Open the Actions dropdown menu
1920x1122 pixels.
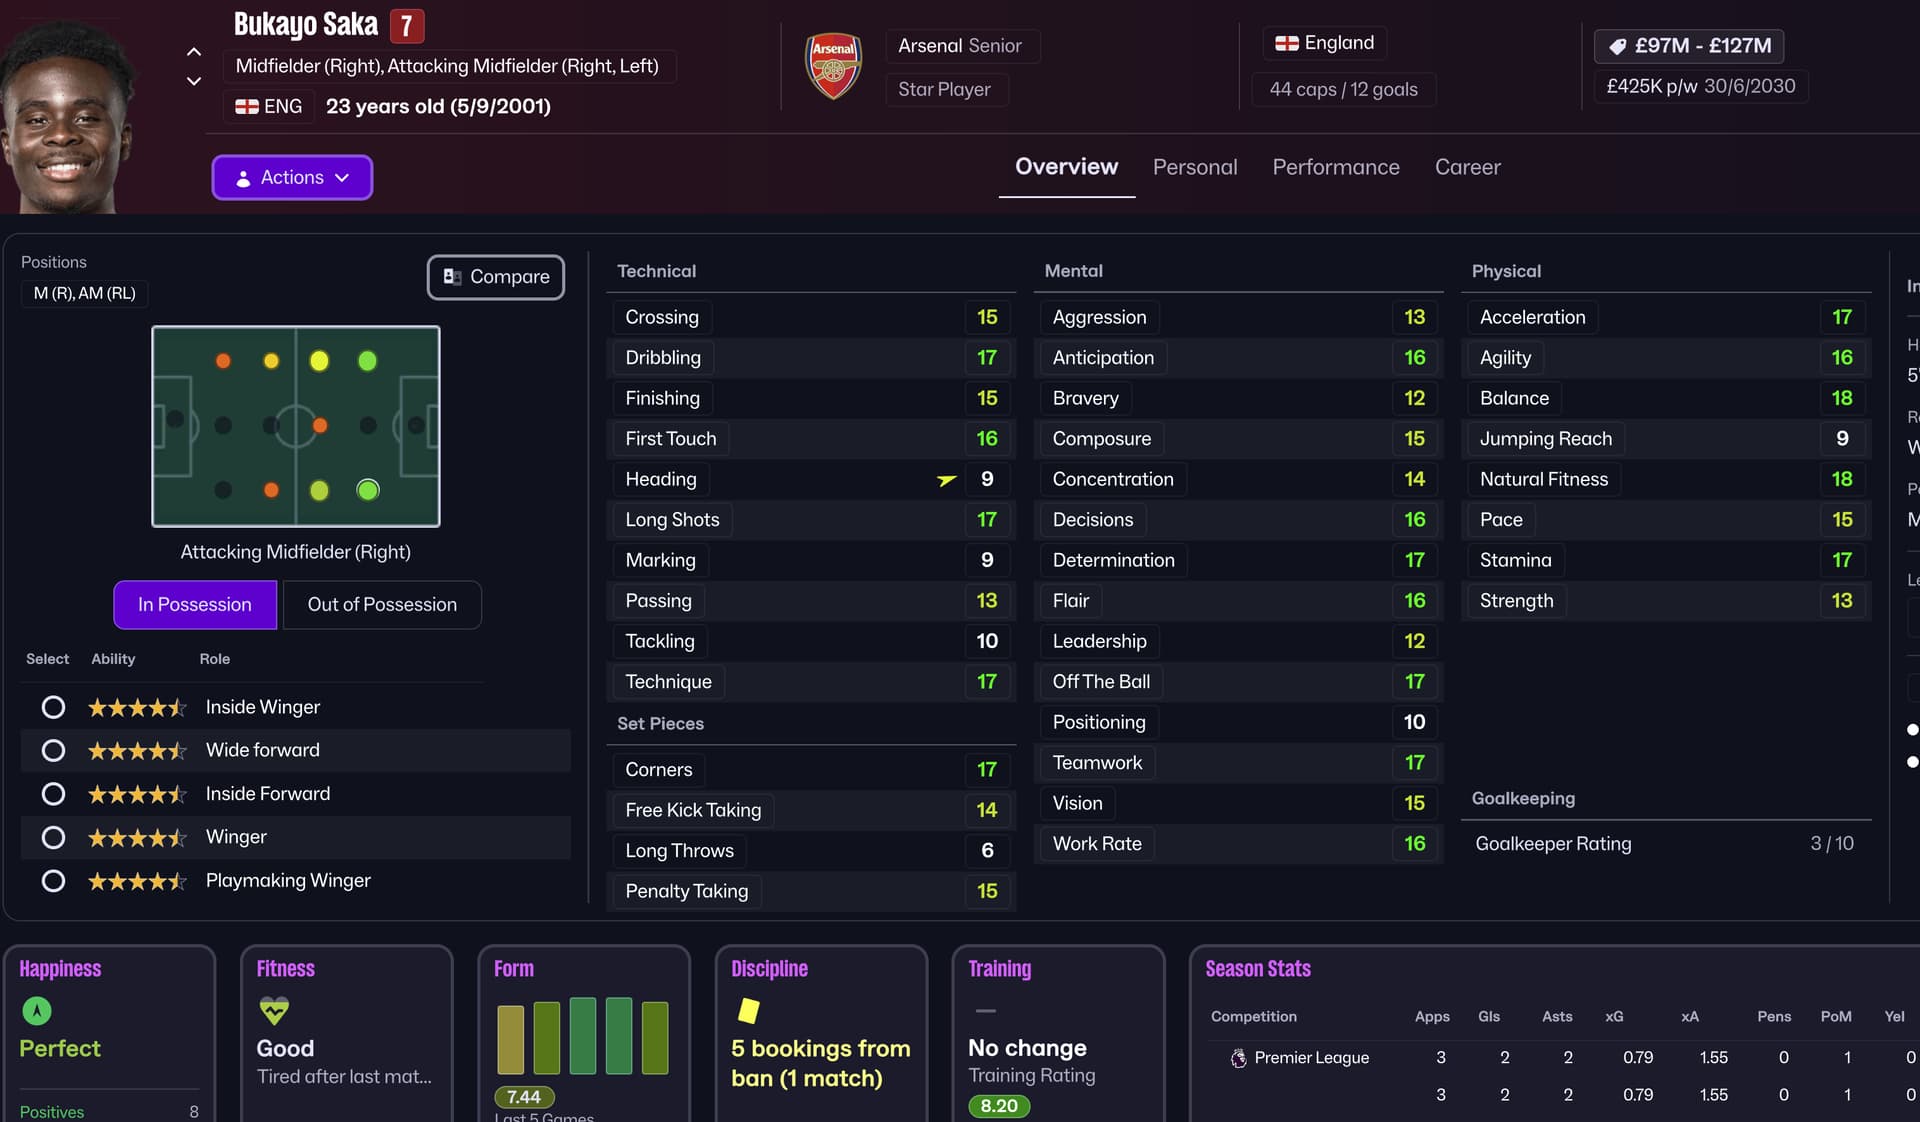pyautogui.click(x=292, y=177)
